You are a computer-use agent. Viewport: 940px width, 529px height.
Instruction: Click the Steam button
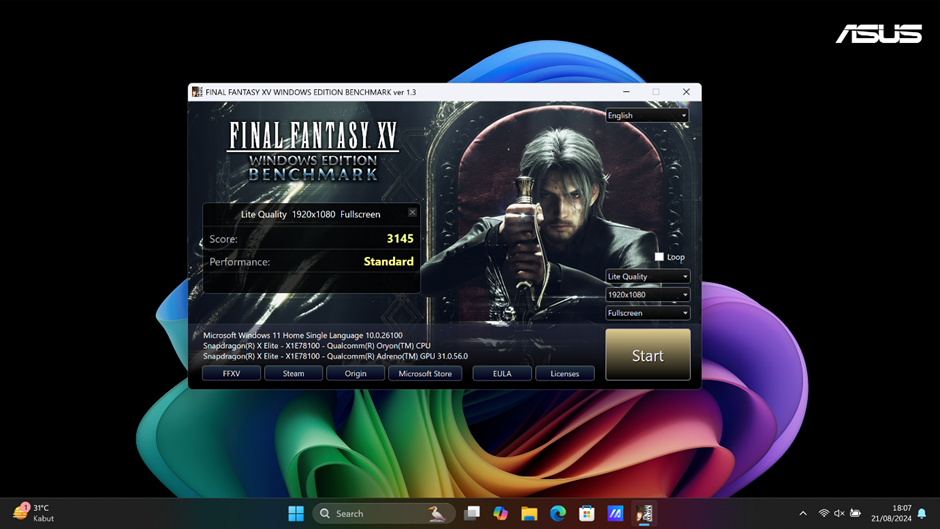pyautogui.click(x=293, y=373)
